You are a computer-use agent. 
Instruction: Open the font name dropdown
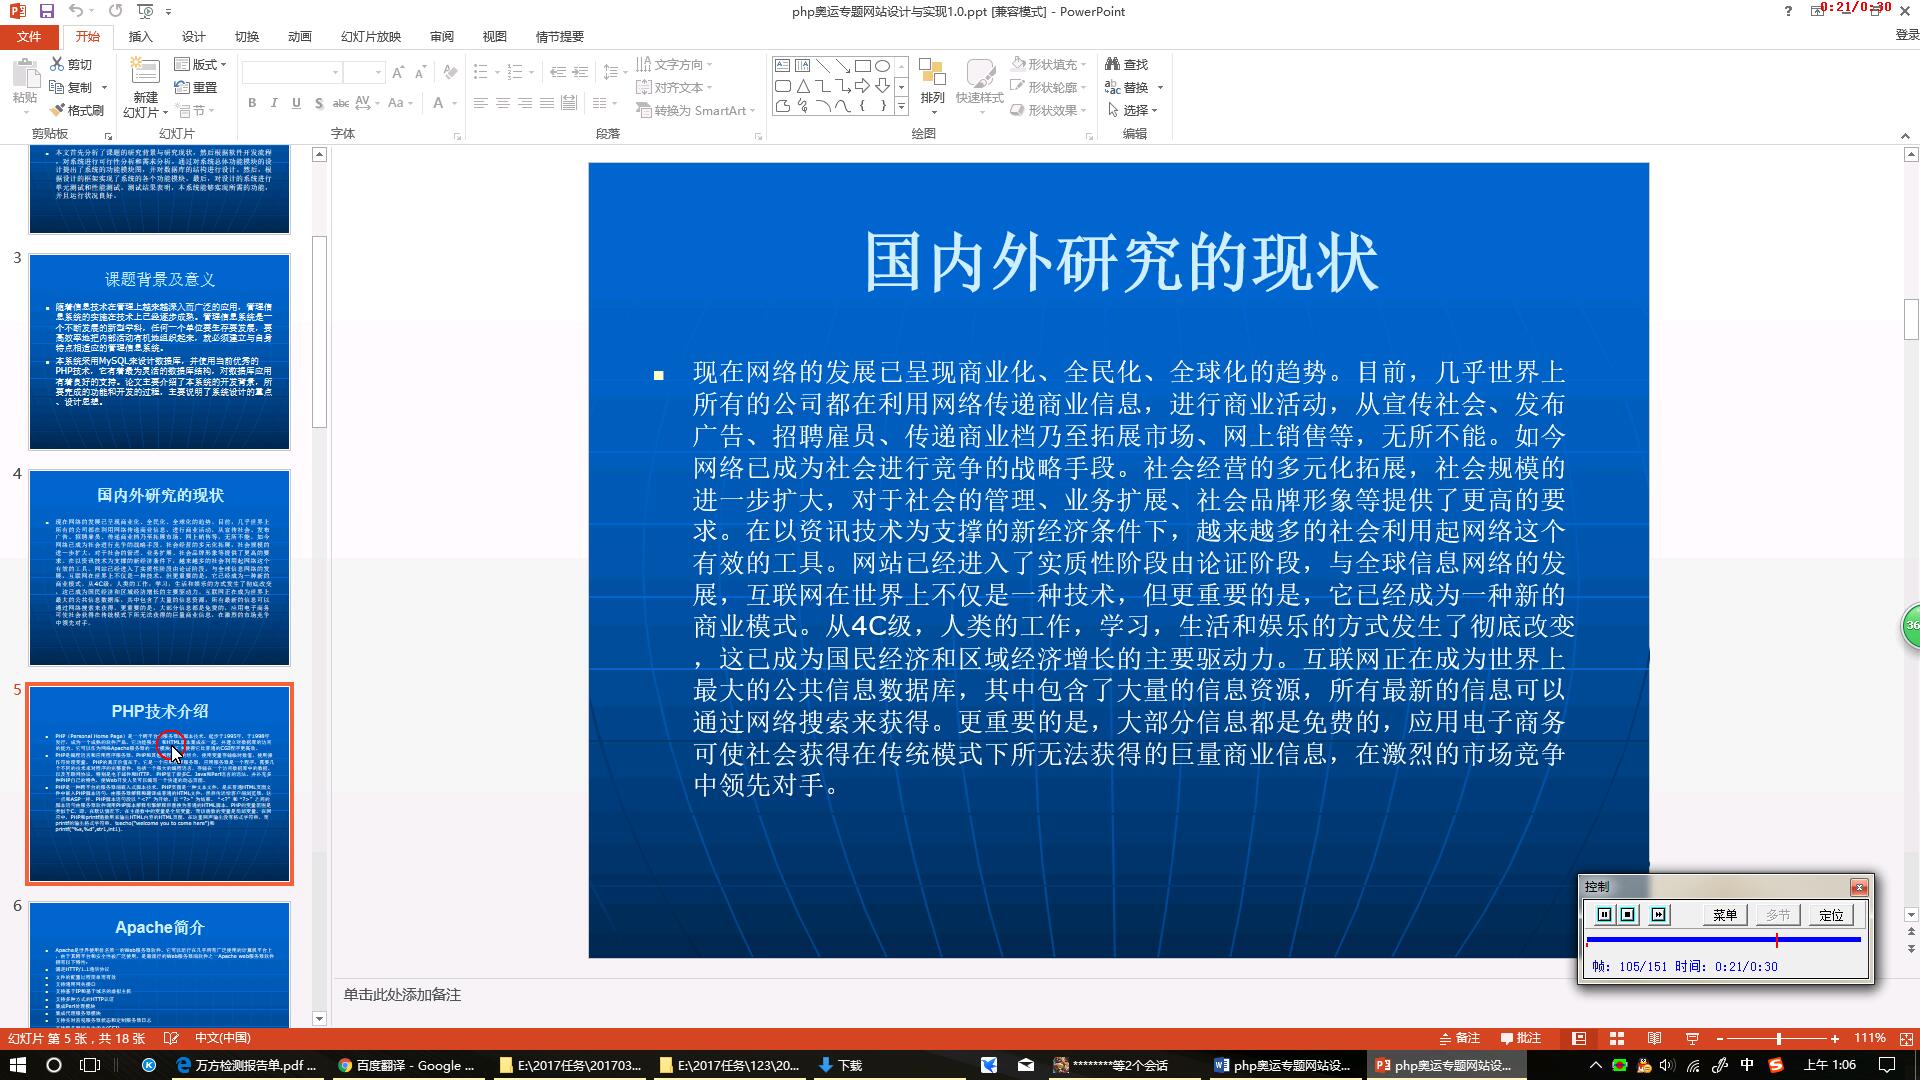click(335, 72)
